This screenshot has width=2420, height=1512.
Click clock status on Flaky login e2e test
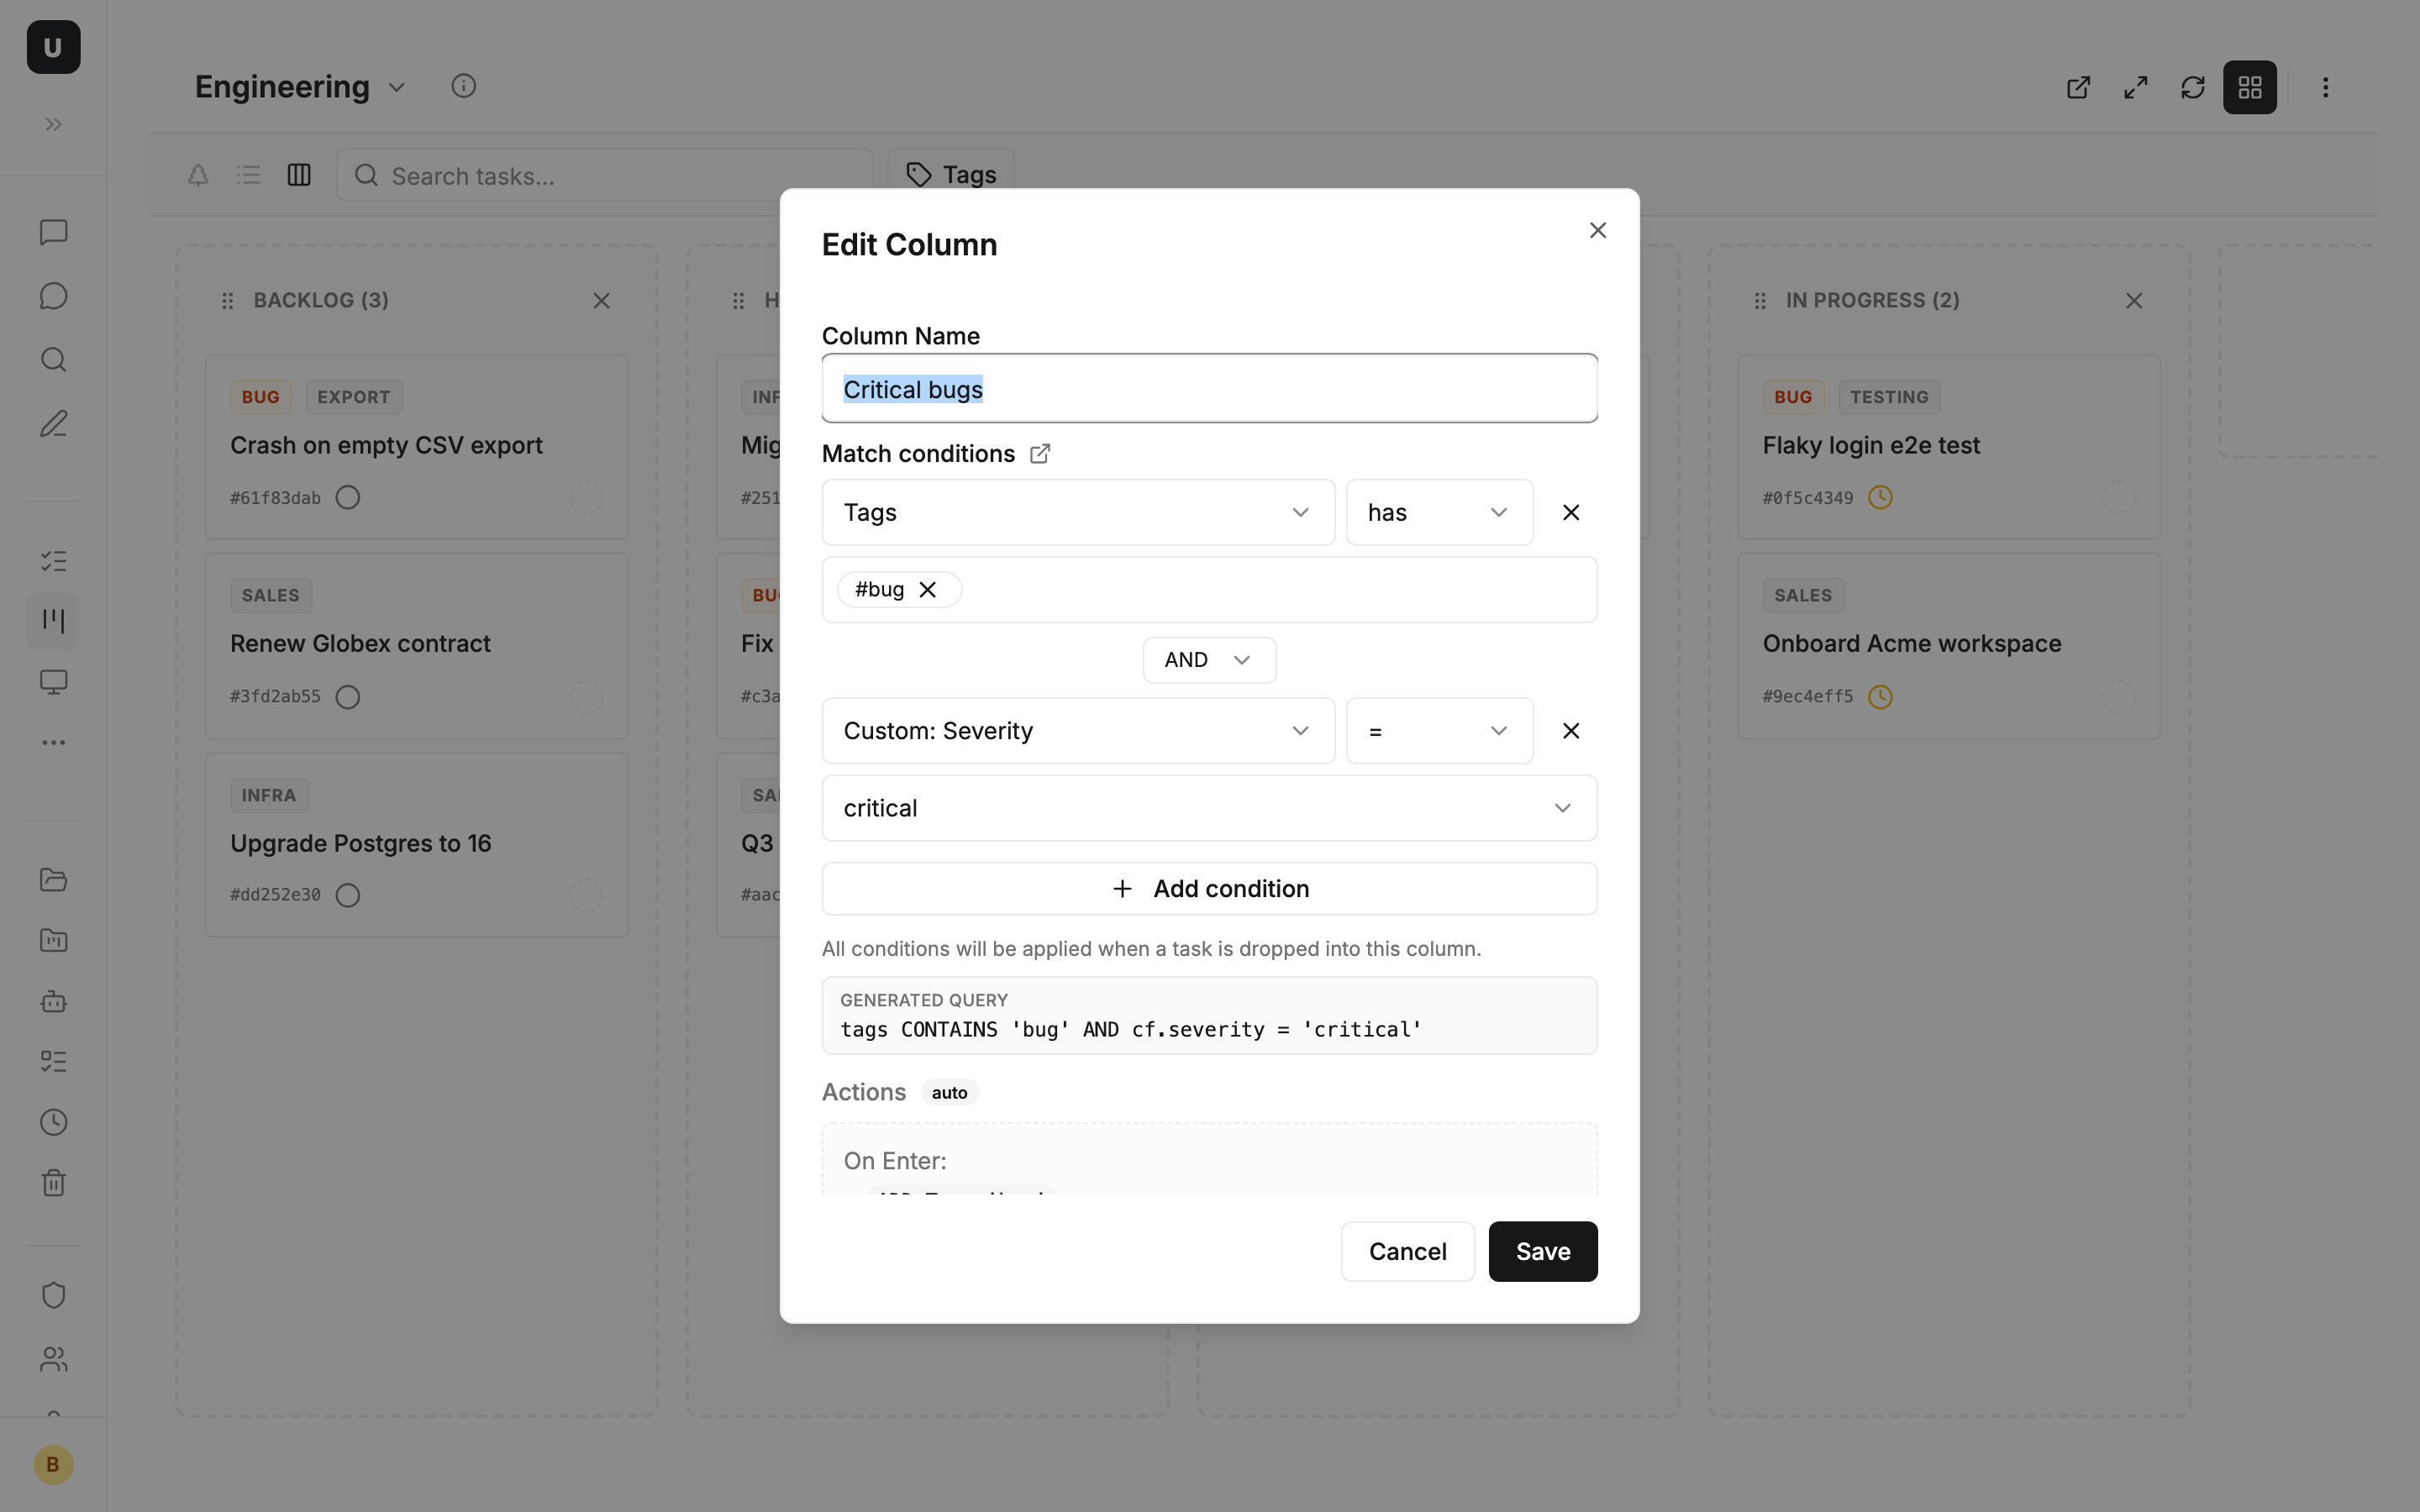tap(1880, 497)
